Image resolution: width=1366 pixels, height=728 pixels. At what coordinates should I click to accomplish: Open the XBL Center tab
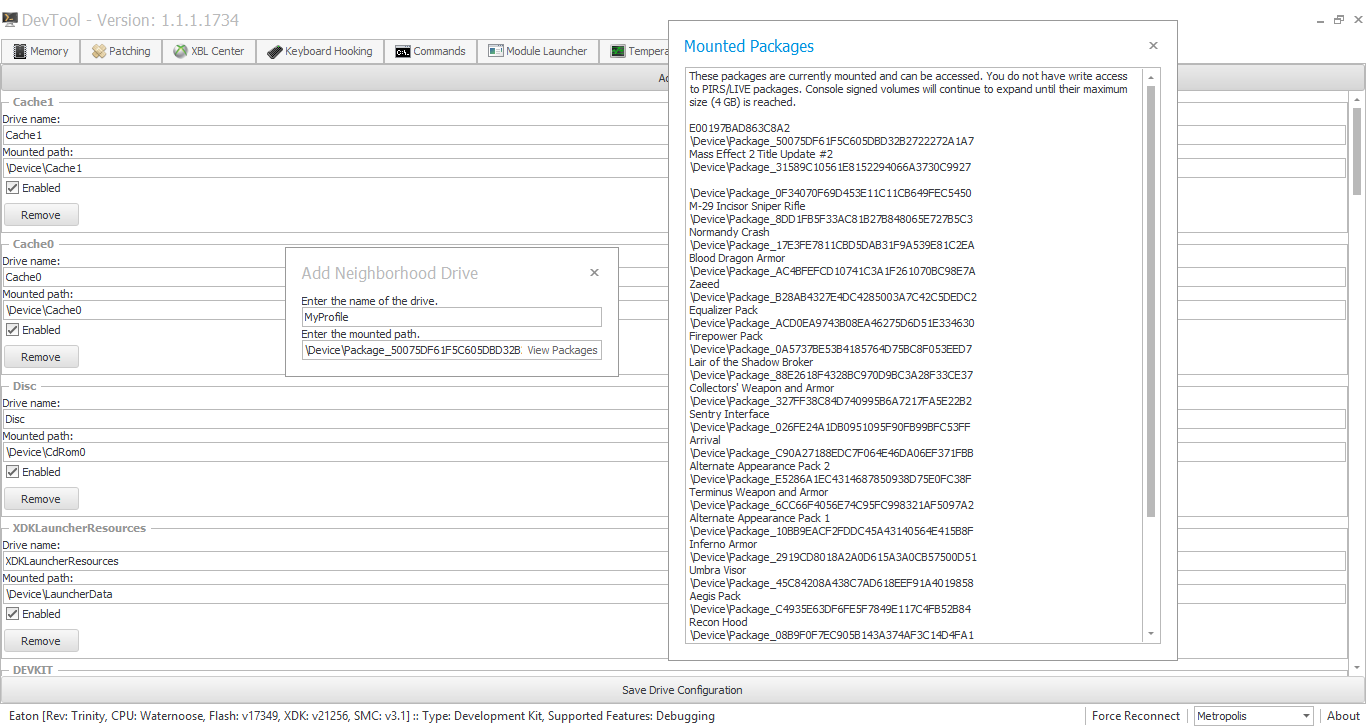click(x=209, y=51)
